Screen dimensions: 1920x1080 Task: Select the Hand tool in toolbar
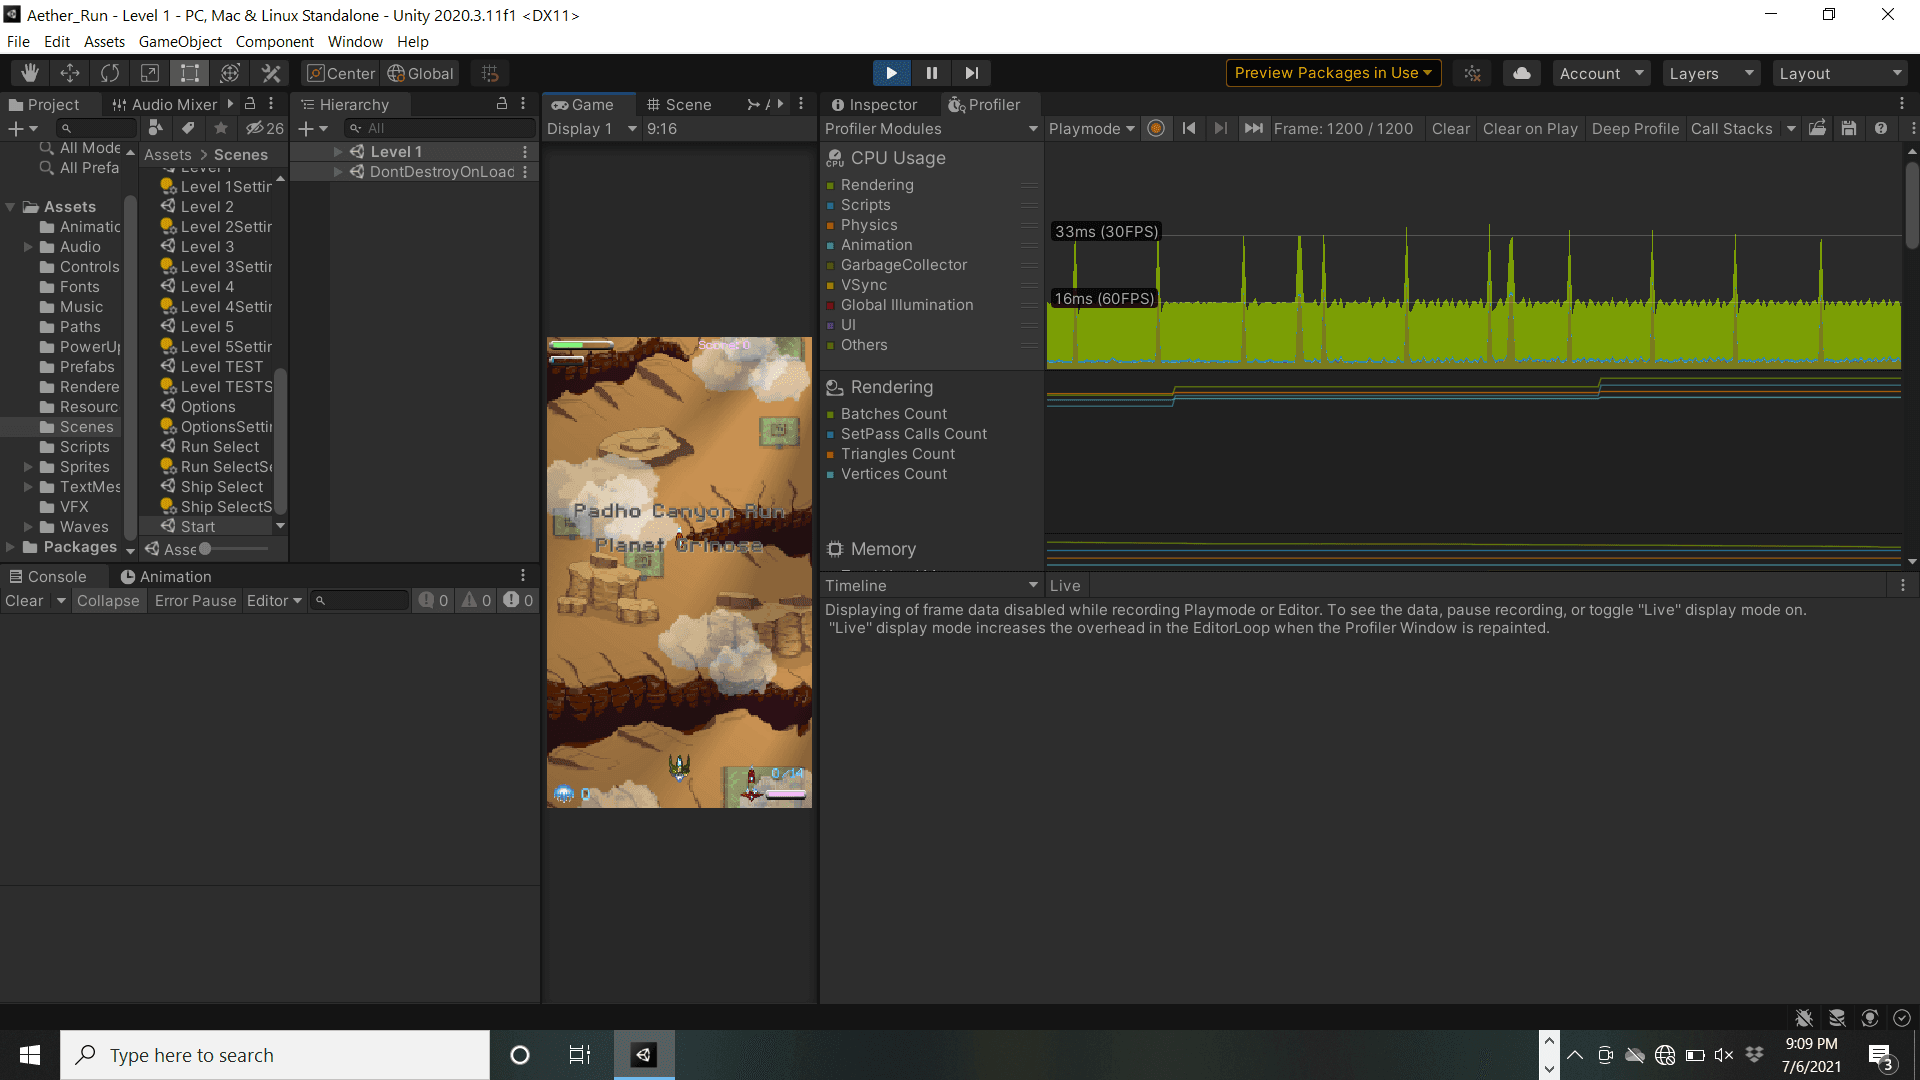[30, 73]
